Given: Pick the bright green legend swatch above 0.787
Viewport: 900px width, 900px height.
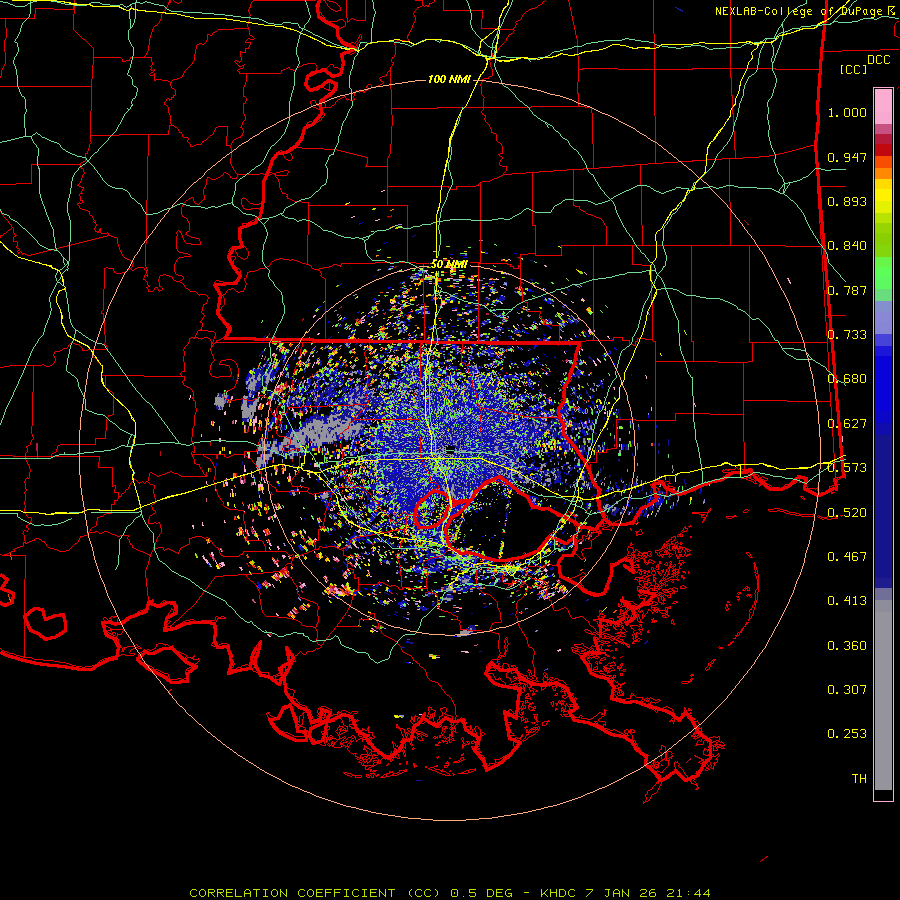Looking at the screenshot, I should pos(883,273).
